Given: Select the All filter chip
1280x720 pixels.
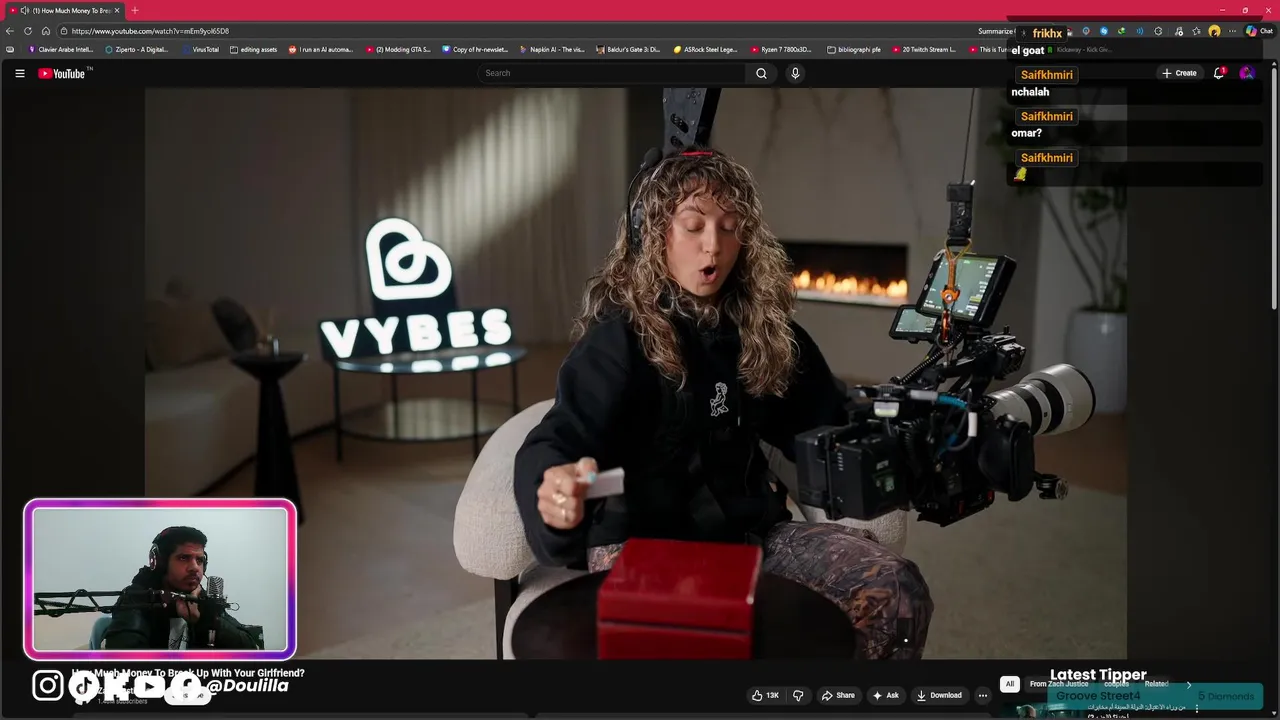Looking at the screenshot, I should (1010, 684).
